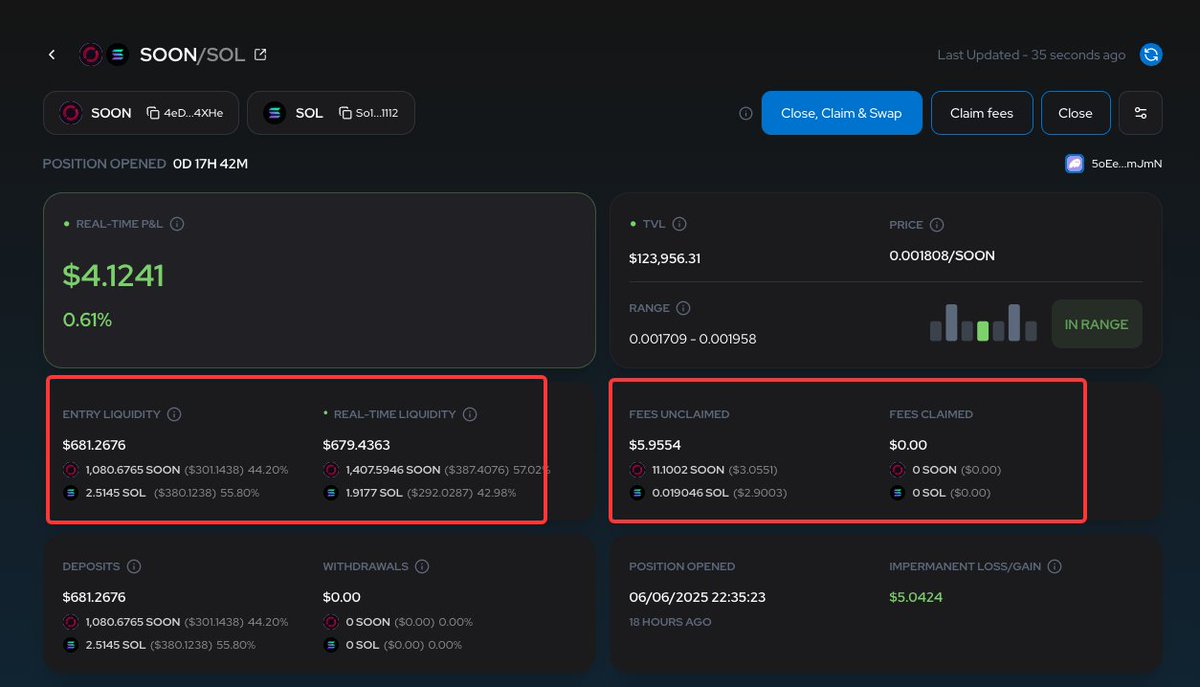1200x687 pixels.
Task: Click the Close position button
Action: point(1075,113)
